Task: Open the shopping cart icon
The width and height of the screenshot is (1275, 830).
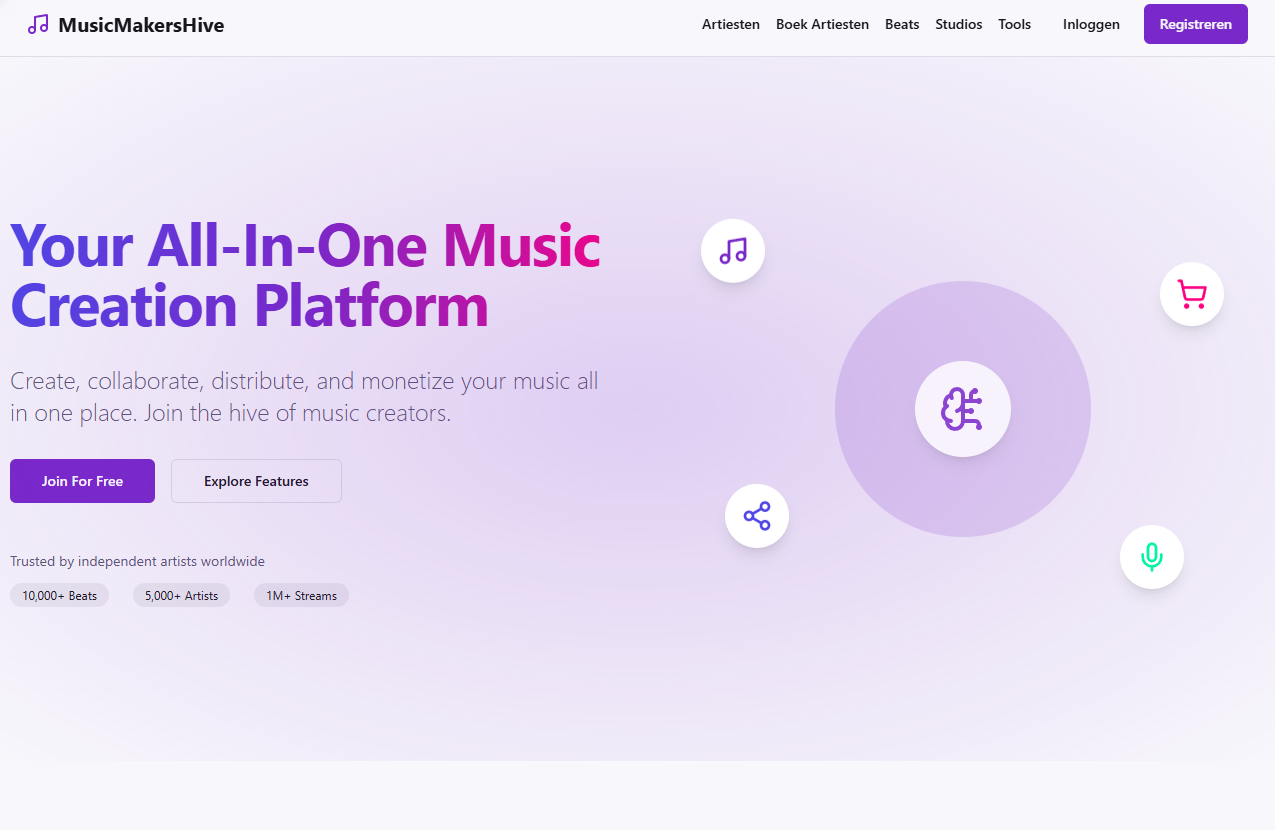Action: (1191, 293)
